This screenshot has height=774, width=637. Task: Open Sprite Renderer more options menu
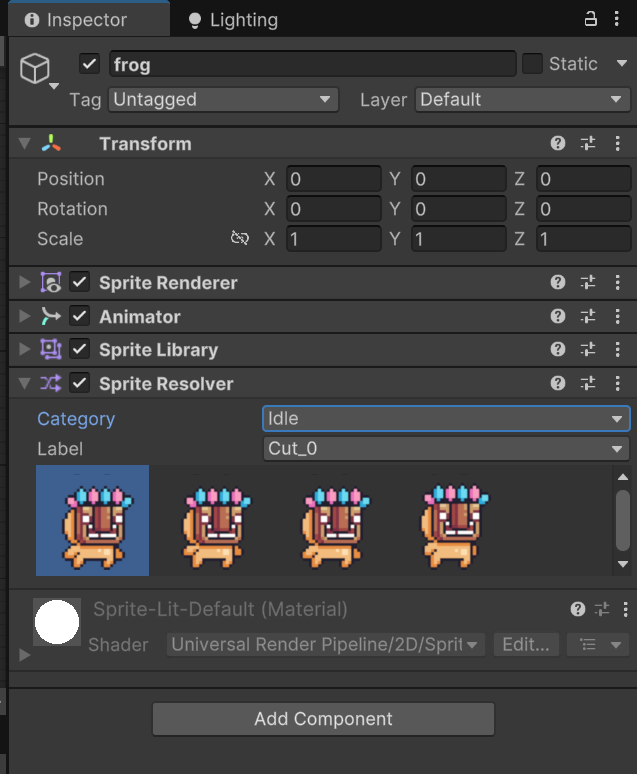point(618,282)
